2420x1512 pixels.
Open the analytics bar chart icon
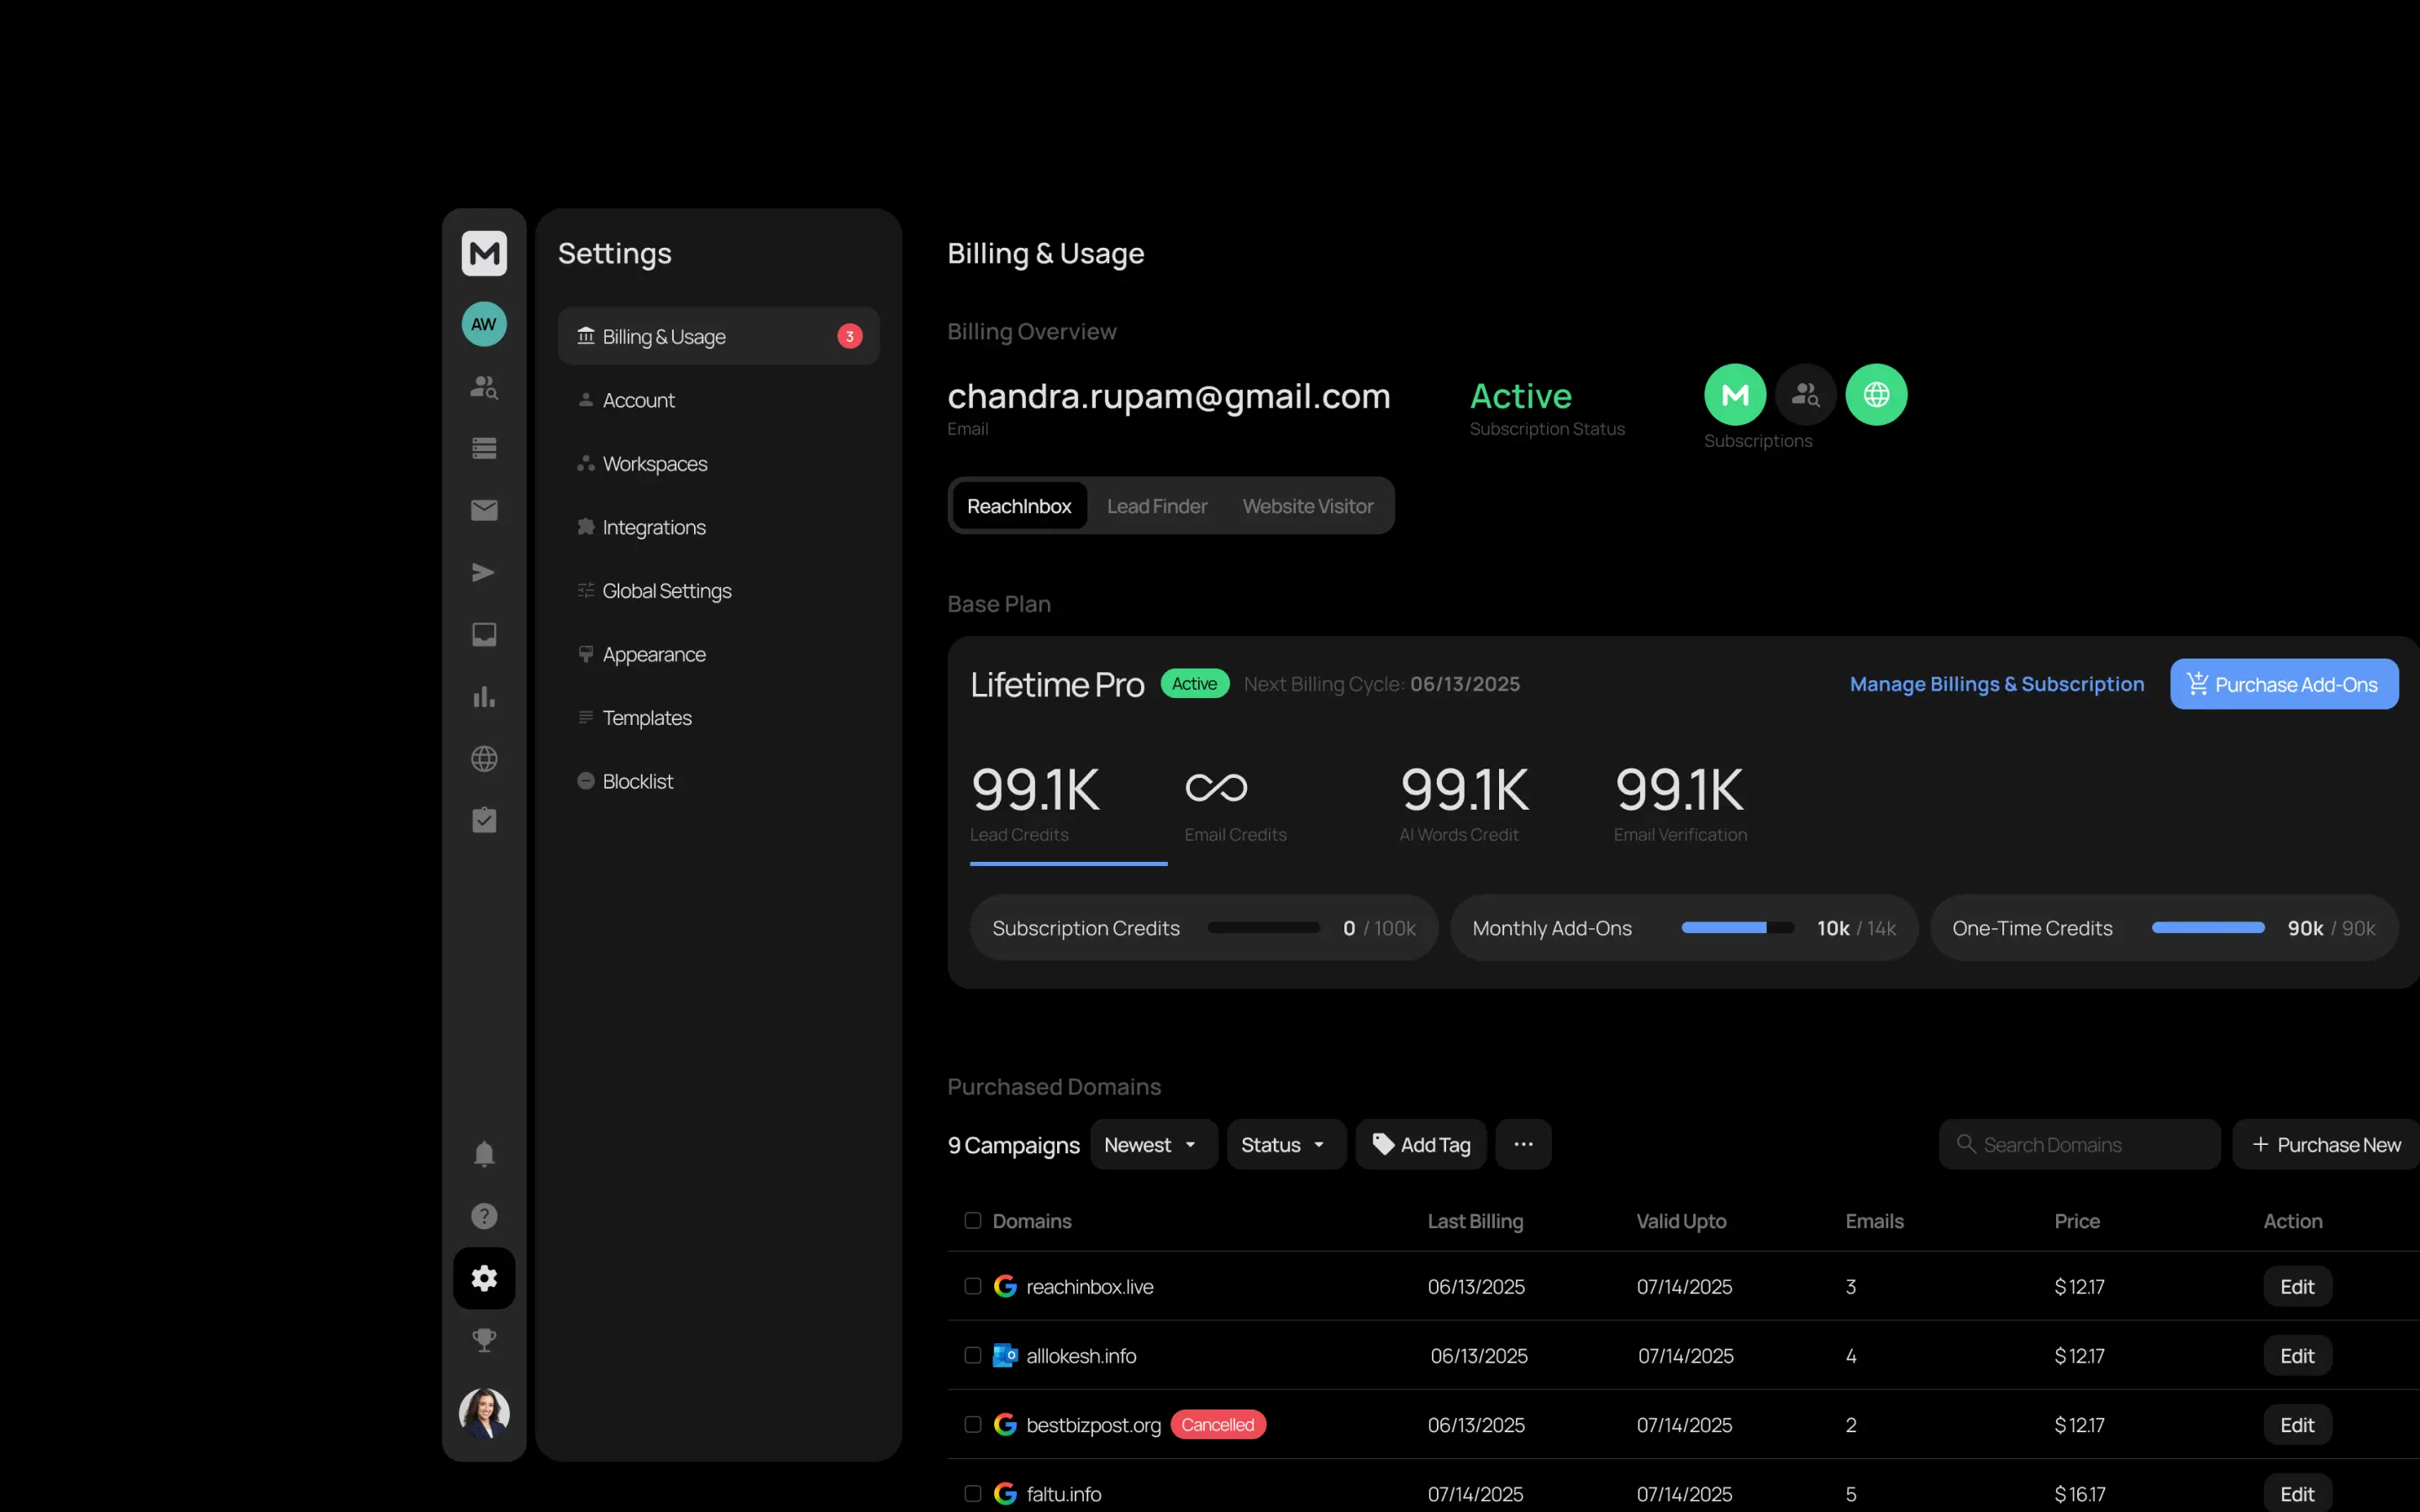[x=484, y=696]
